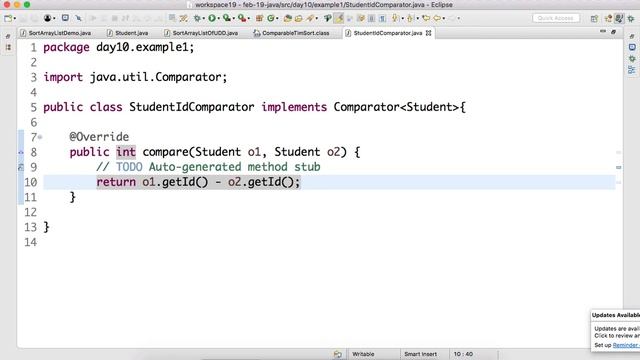
Task: Click the Previous Annotation arrow icon
Action: tap(410, 18)
